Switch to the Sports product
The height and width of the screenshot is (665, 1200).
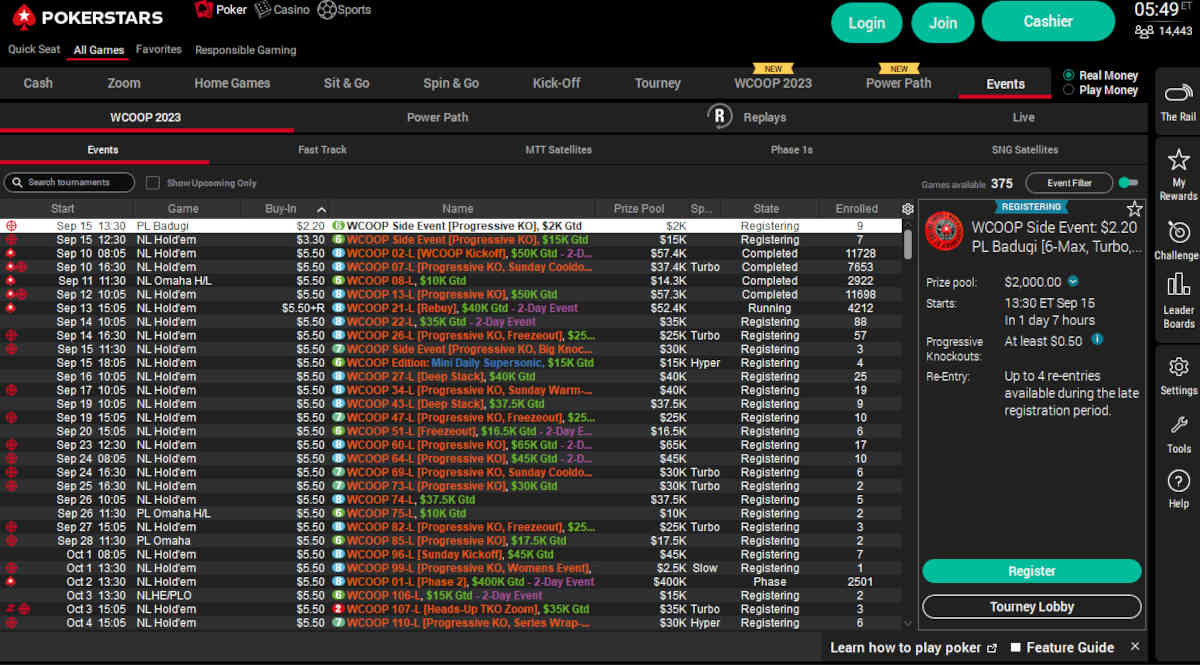coord(344,10)
